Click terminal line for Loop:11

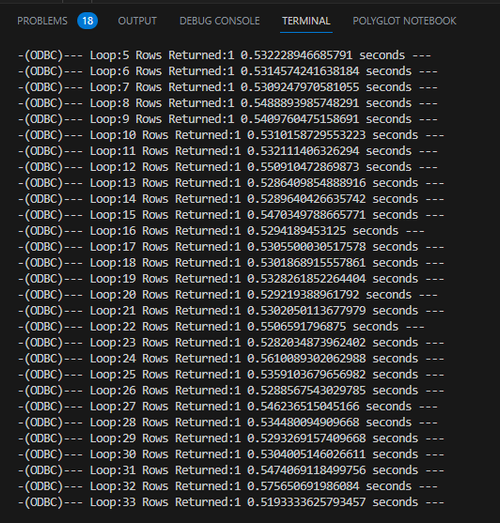tap(228, 151)
